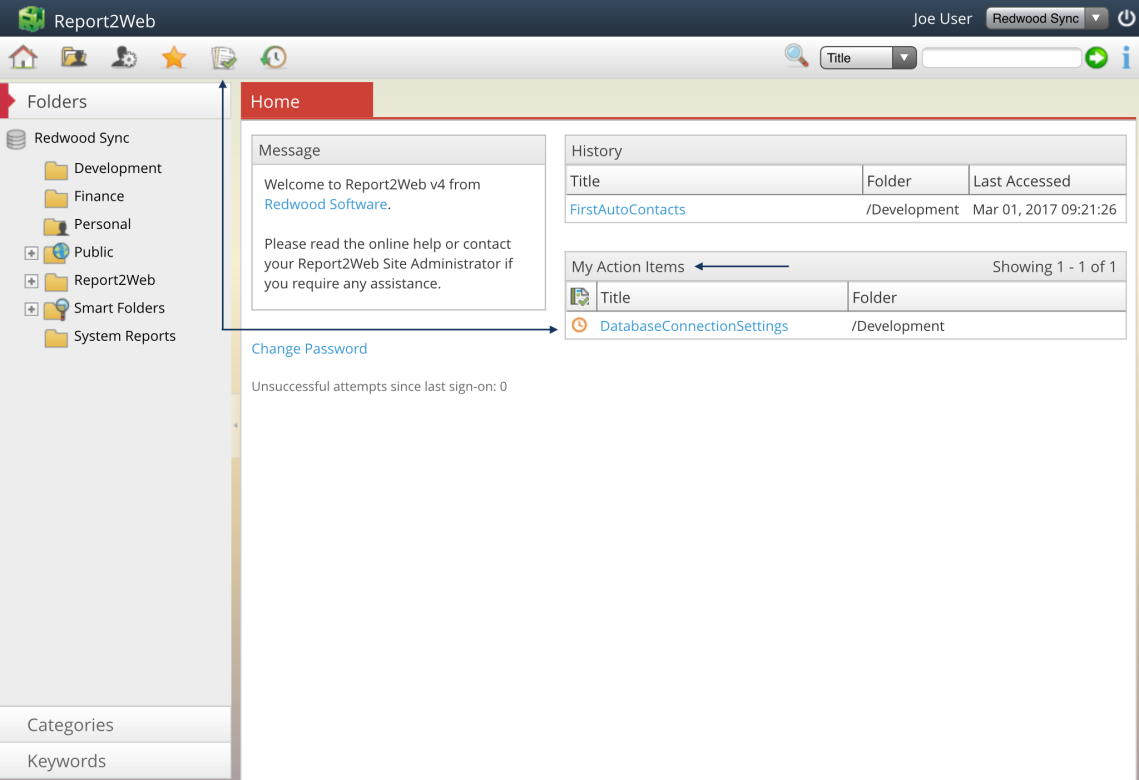Viewport: 1139px width, 780px height.
Task: Open the Action Items toolbar icon
Action: click(x=223, y=57)
